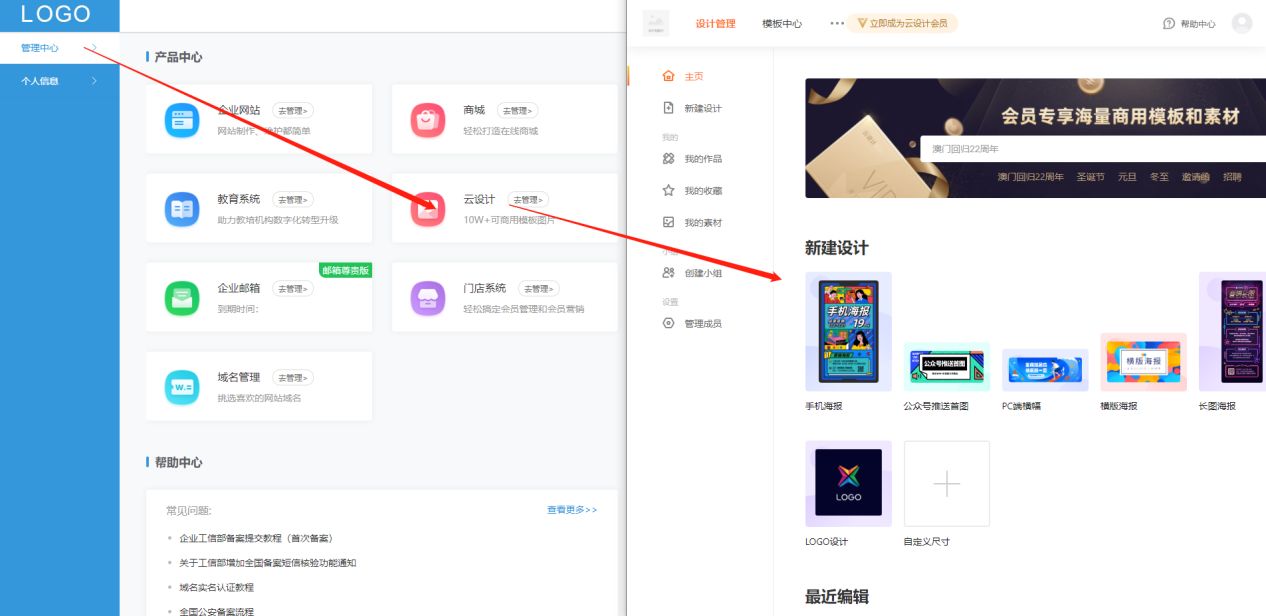This screenshot has width=1266, height=616.
Task: Open 企业工信部备案提交教程 help article
Action: 256,538
